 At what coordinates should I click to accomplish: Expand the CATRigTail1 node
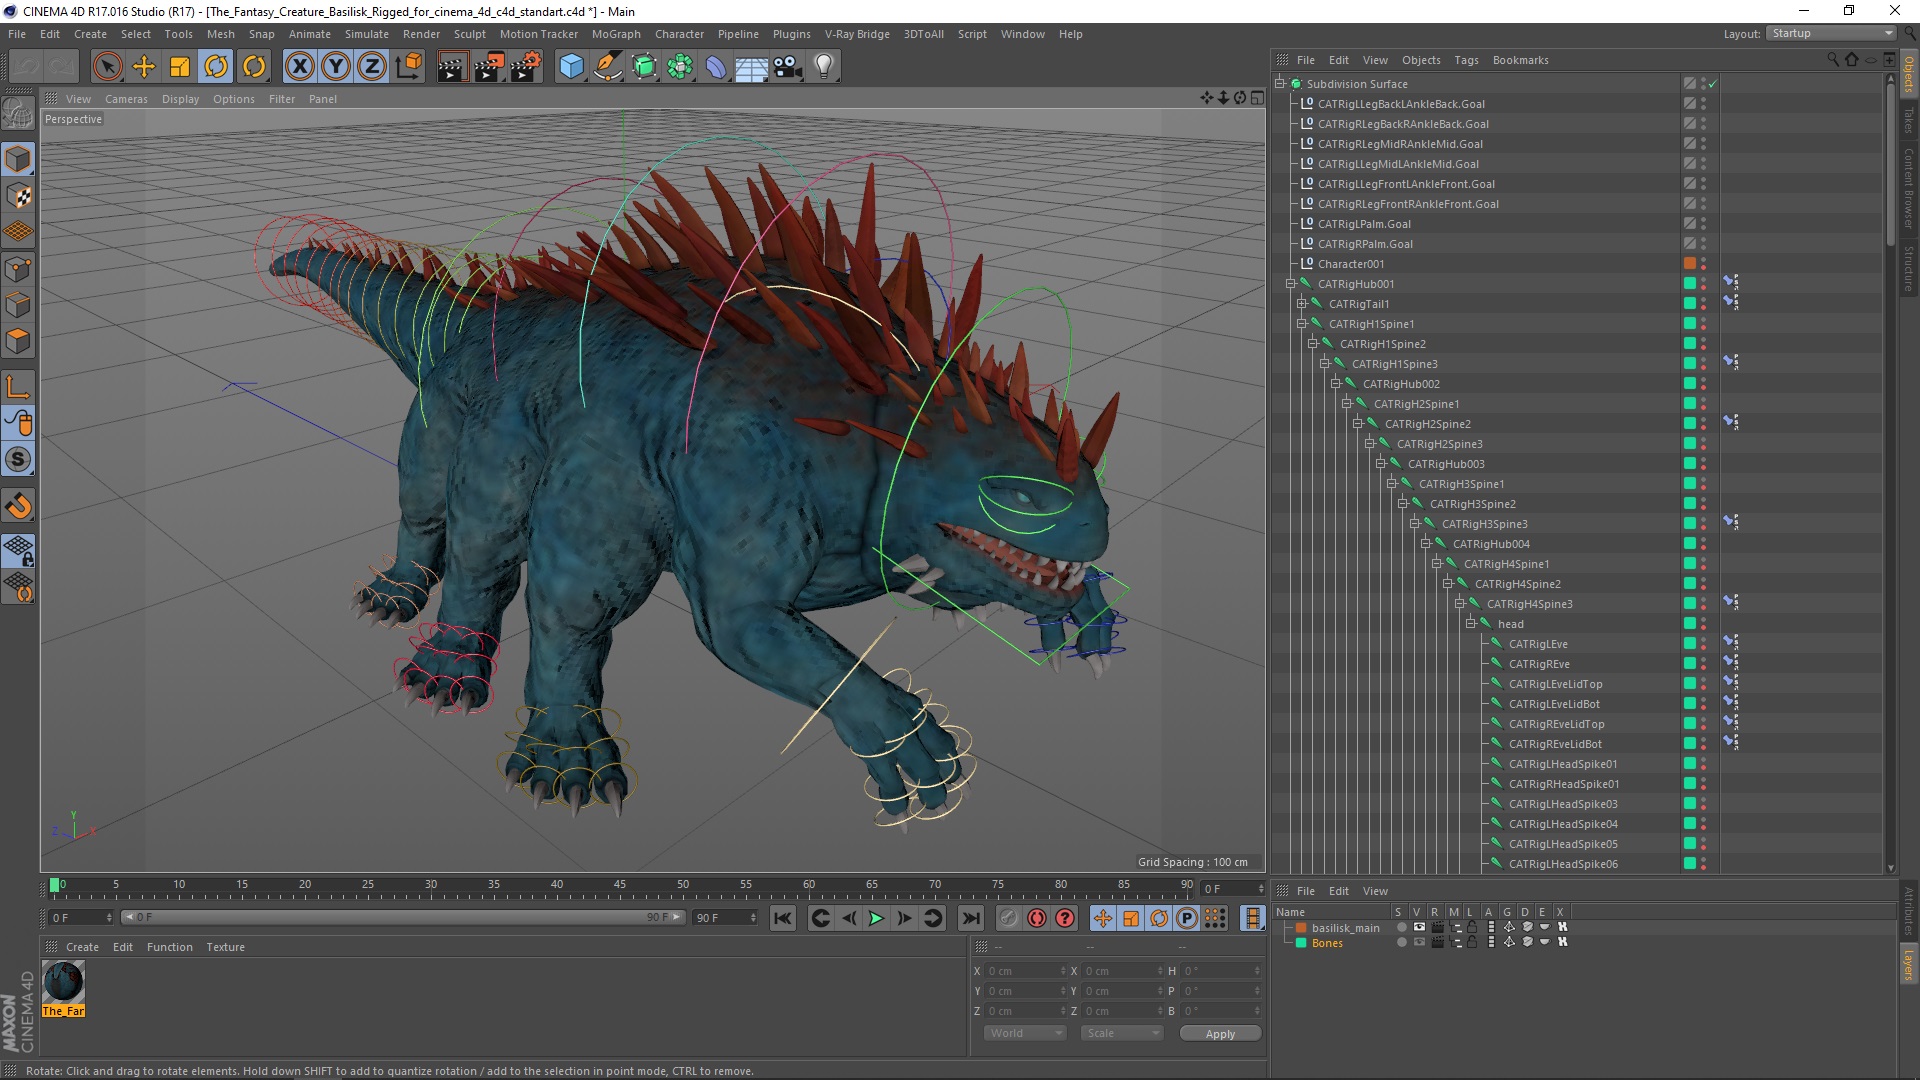coord(1302,304)
